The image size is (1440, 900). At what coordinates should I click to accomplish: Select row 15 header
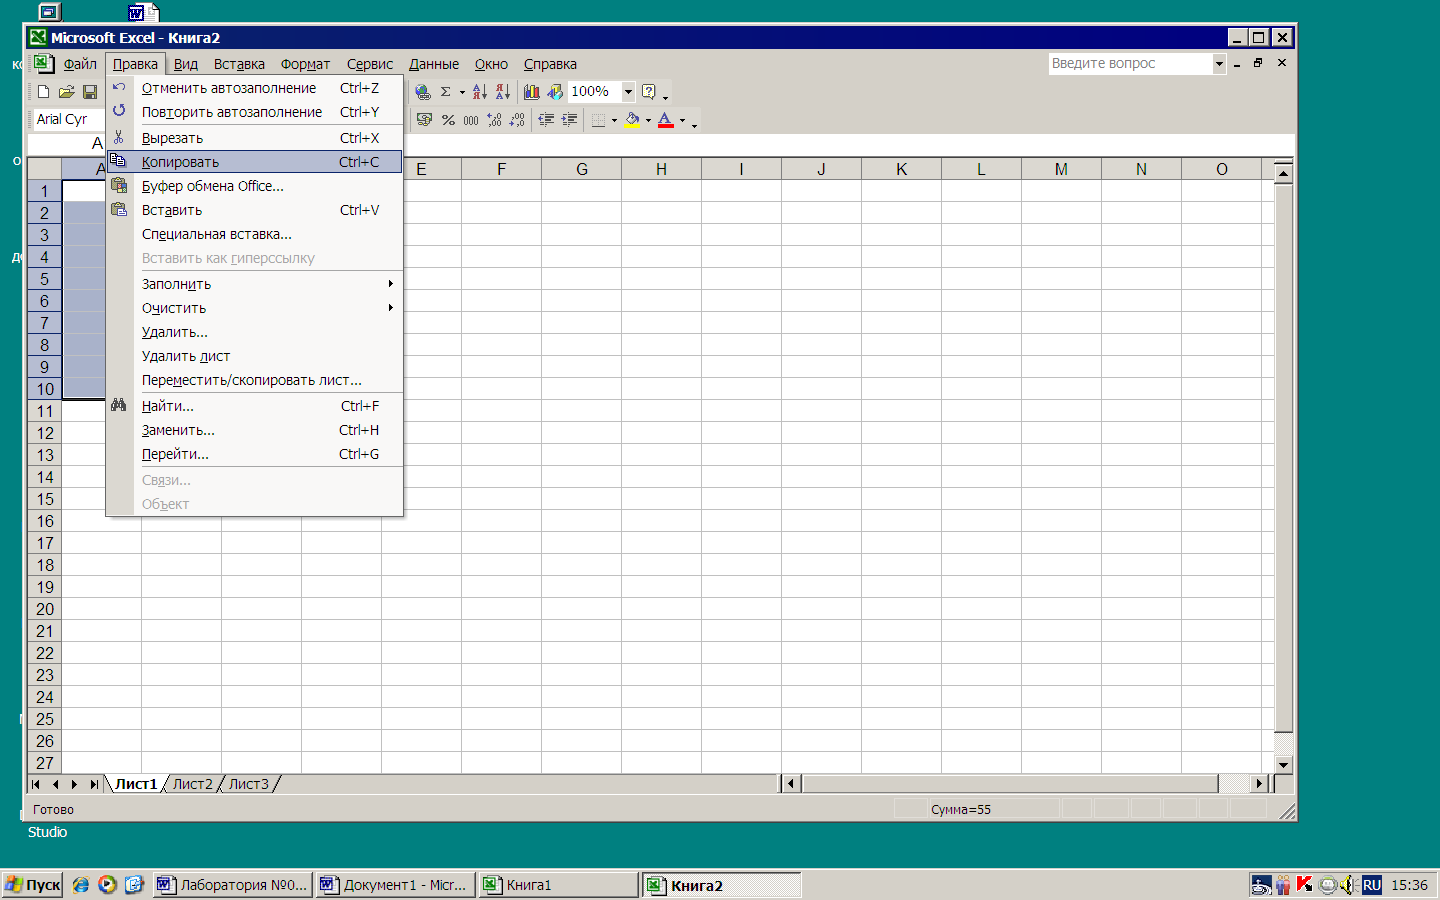tap(45, 499)
